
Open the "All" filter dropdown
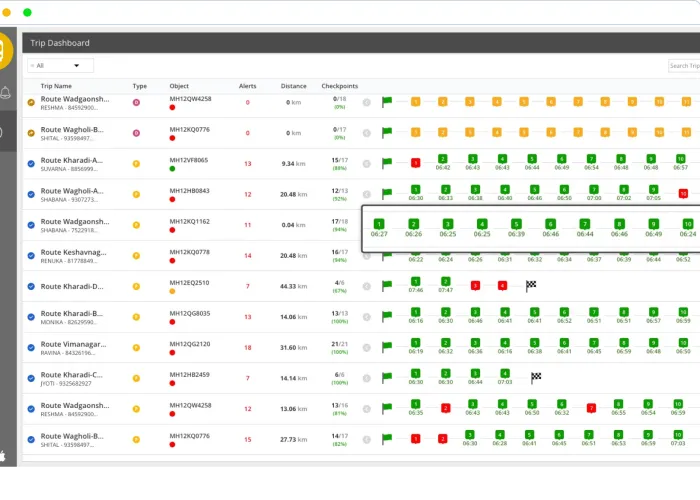(61, 66)
